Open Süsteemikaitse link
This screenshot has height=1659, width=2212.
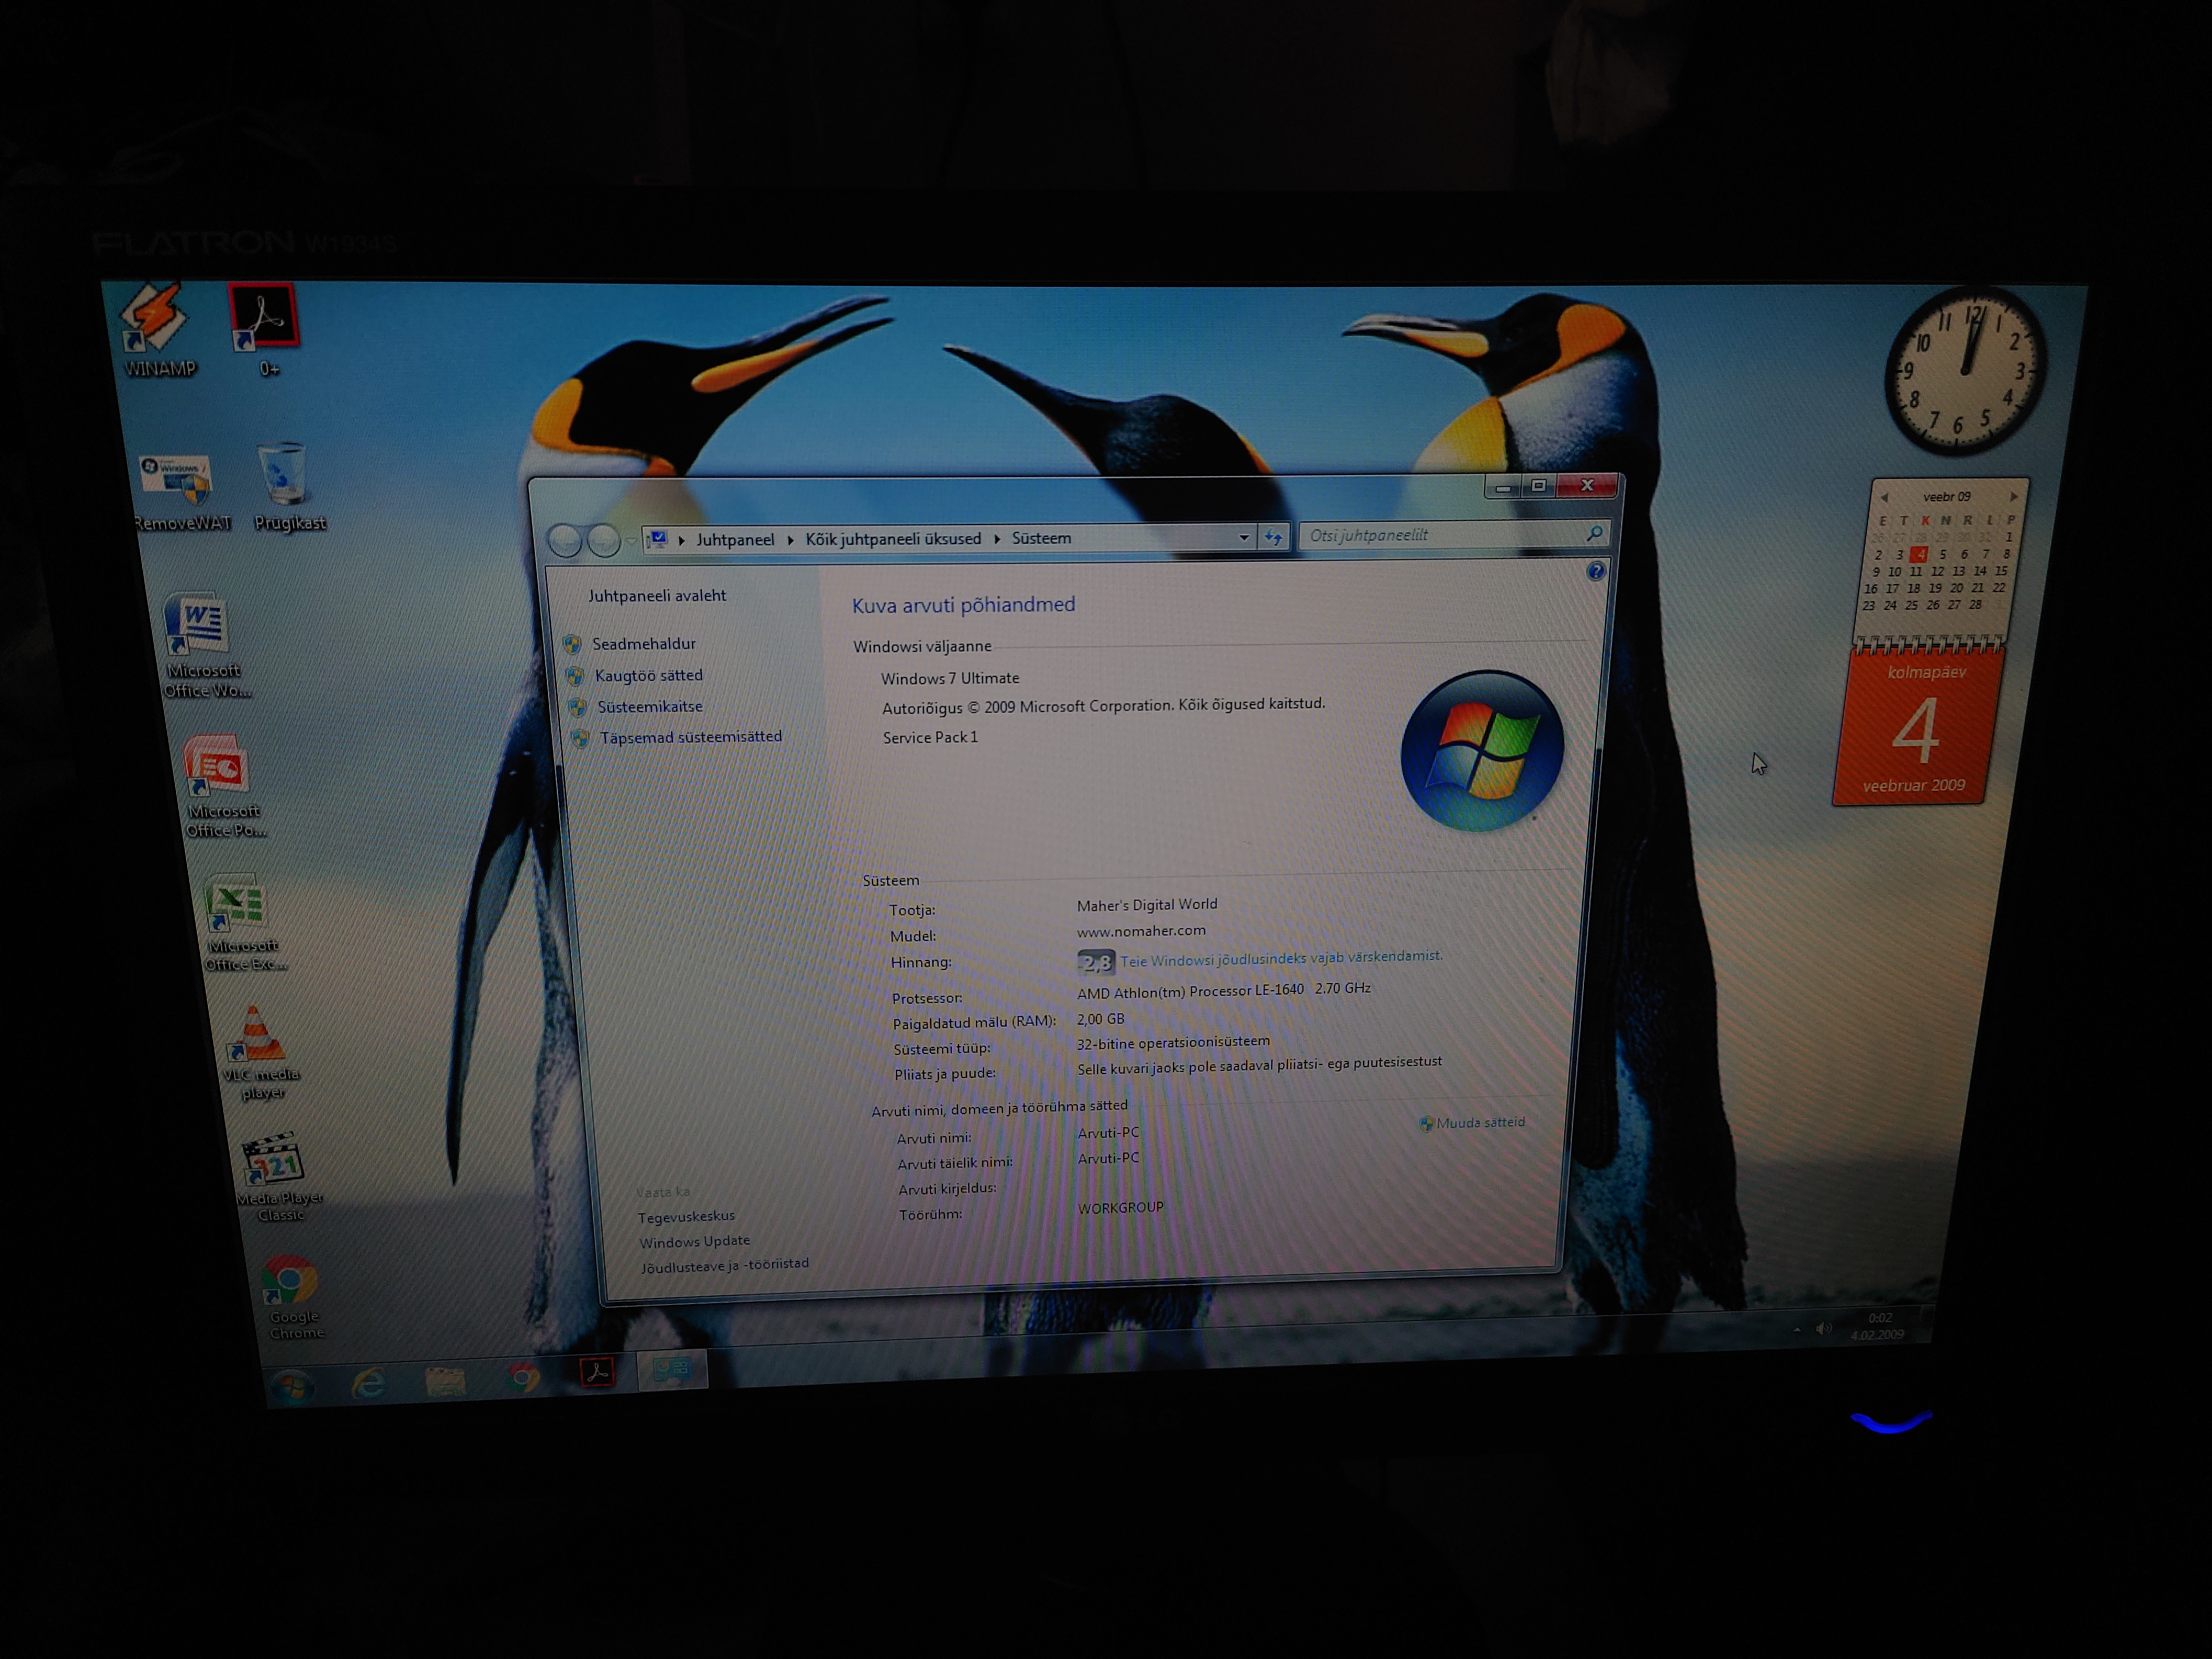click(650, 706)
